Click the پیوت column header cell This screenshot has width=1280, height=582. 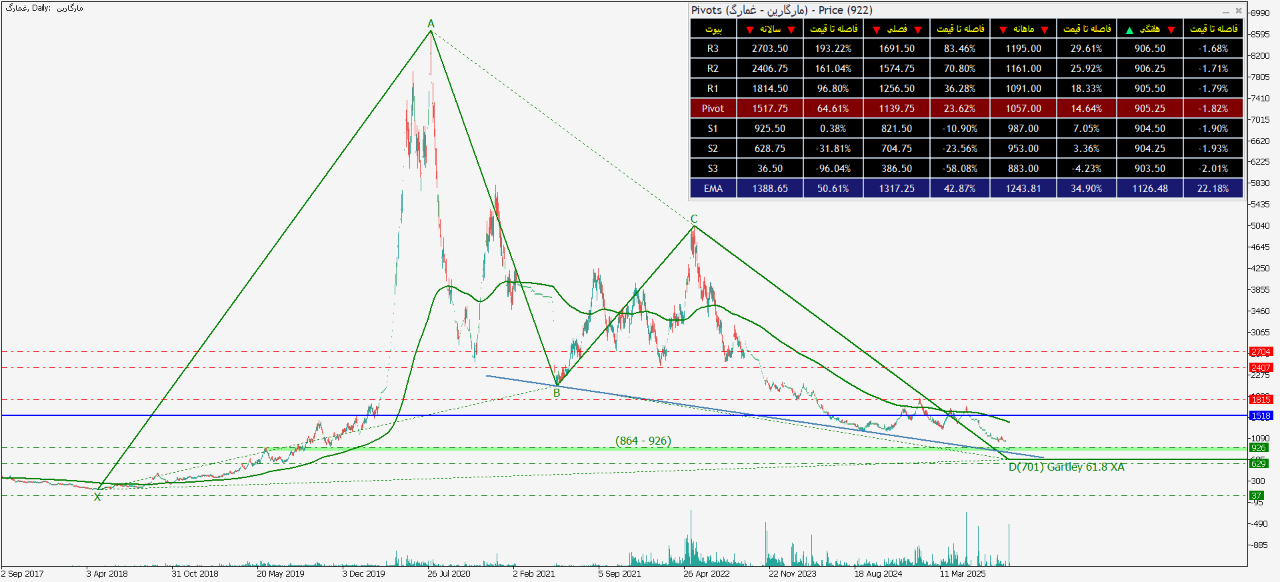click(712, 29)
